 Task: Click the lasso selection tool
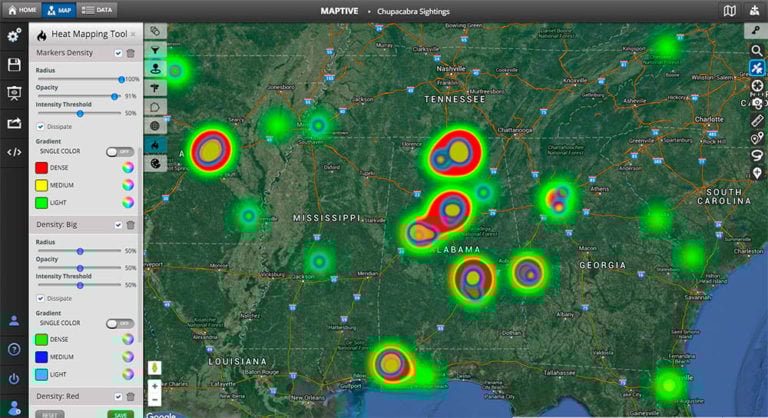[x=757, y=156]
